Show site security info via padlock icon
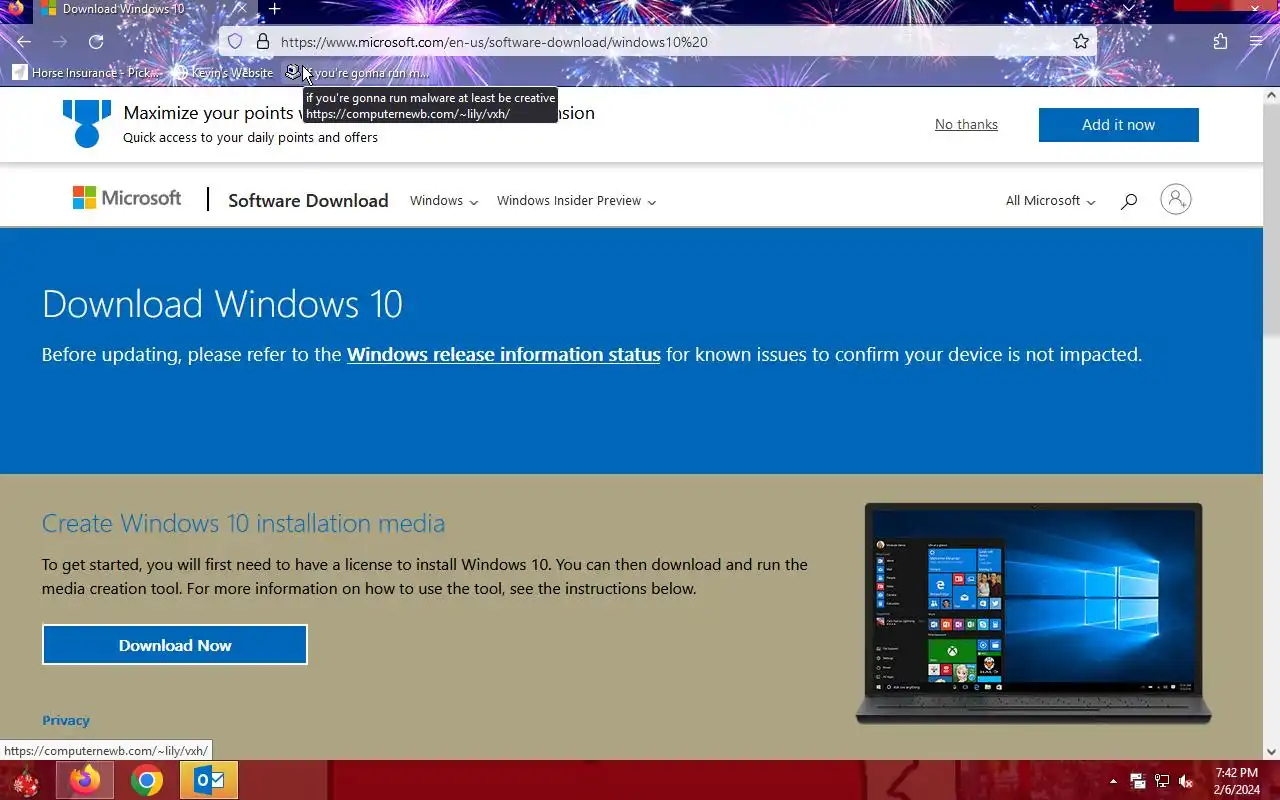This screenshot has height=800, width=1280. [263, 42]
